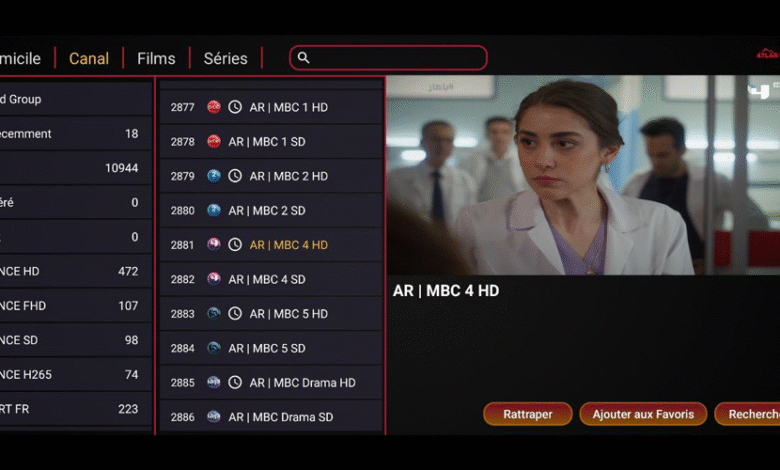
Task: Focus the search input field
Action: (x=395, y=58)
